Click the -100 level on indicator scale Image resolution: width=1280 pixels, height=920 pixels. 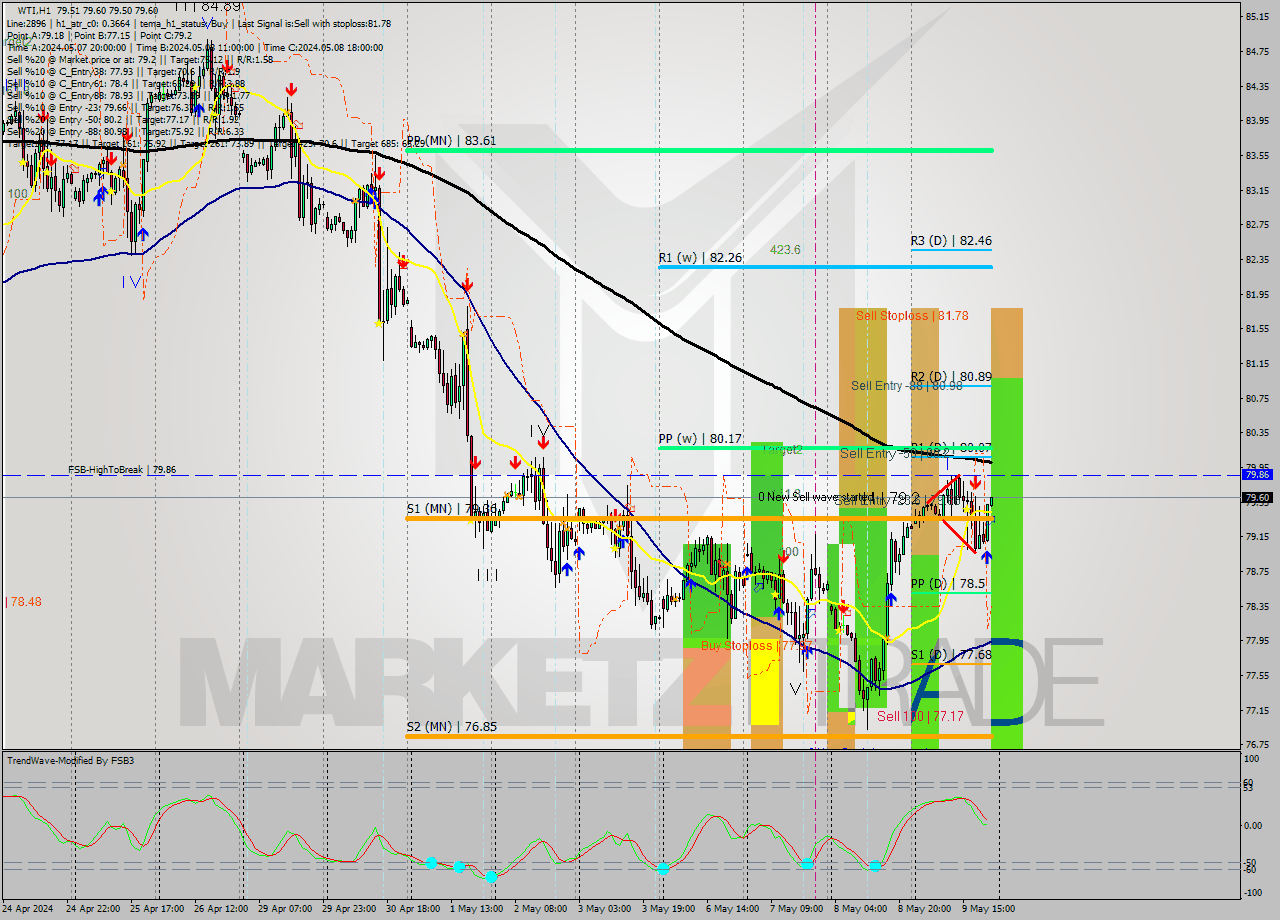(1253, 891)
